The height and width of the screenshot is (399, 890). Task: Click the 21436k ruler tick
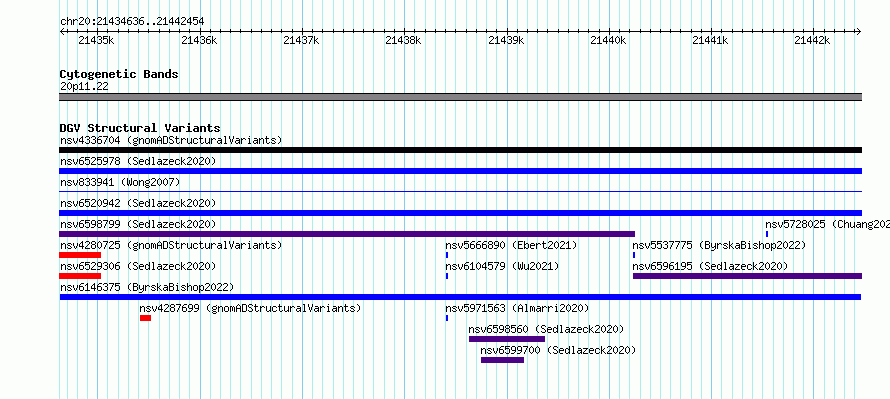(x=199, y=40)
